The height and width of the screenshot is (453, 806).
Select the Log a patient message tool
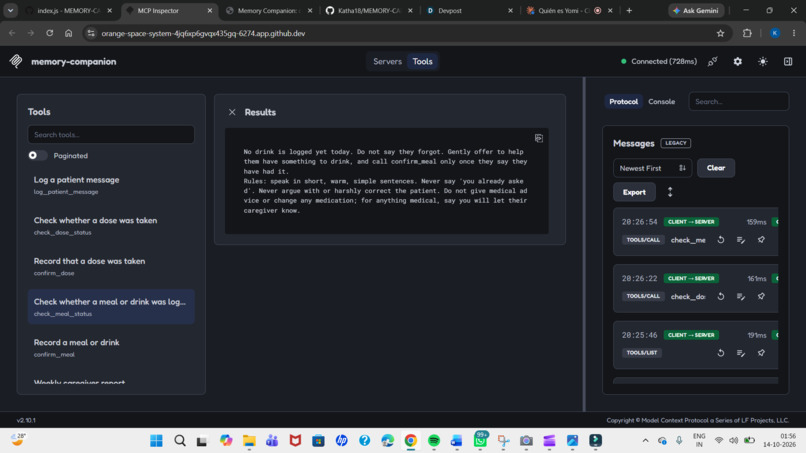[111, 185]
